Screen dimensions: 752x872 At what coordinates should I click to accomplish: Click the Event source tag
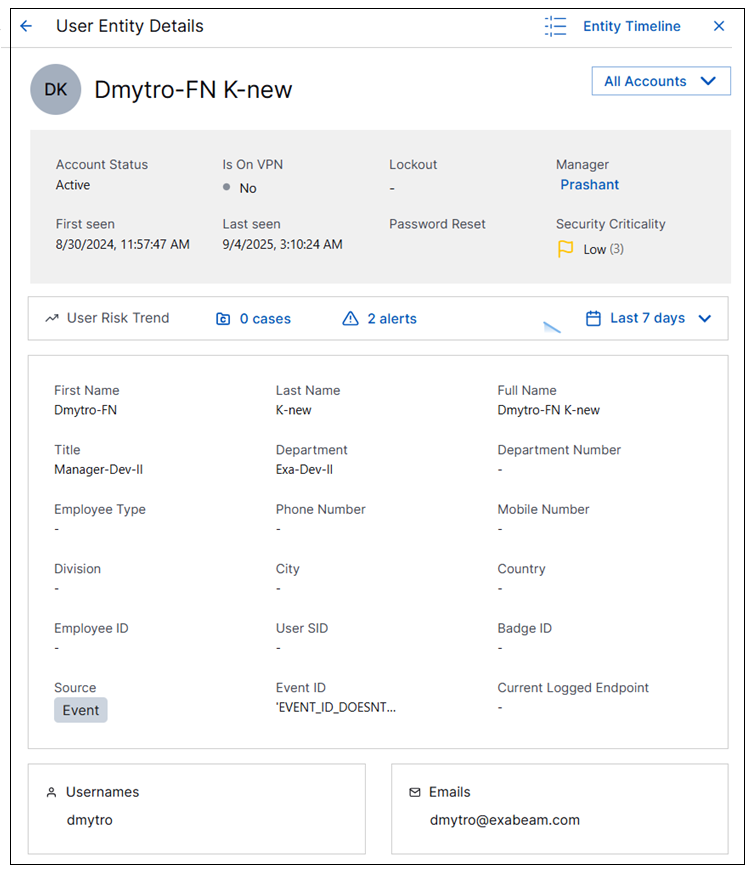pyautogui.click(x=81, y=710)
